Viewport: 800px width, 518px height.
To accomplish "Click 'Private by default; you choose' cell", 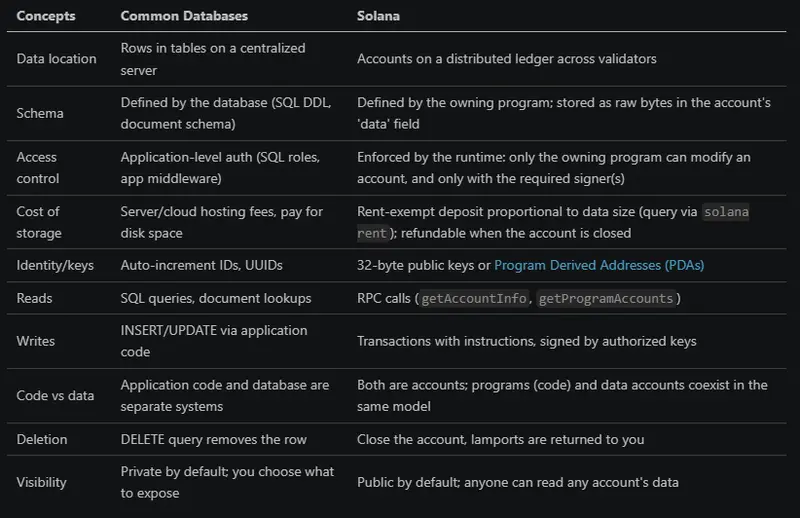I will pyautogui.click(x=227, y=482).
